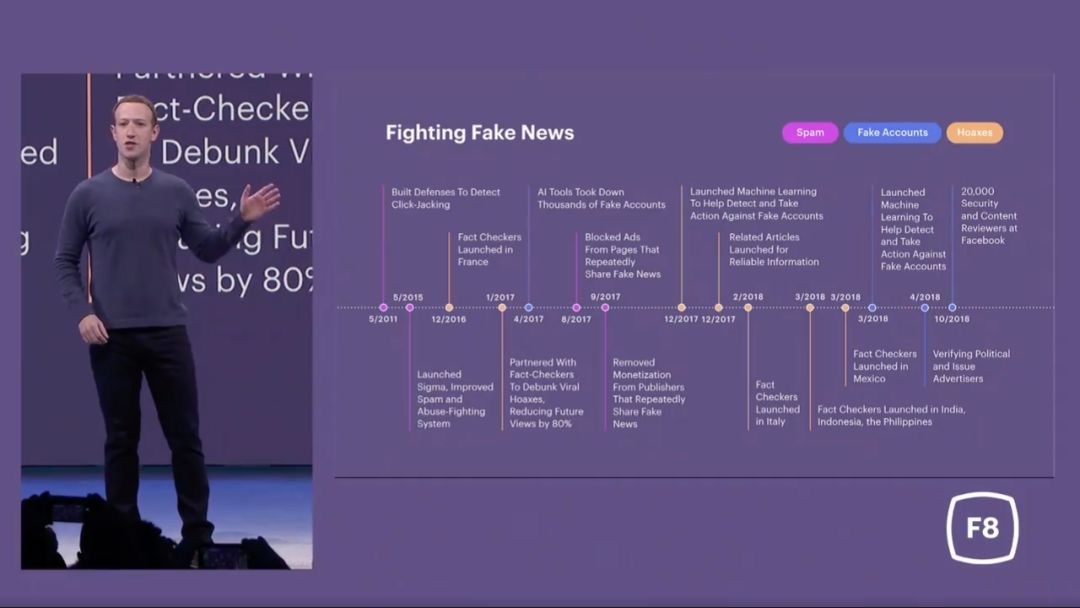The height and width of the screenshot is (608, 1080).
Task: Click the 10/2018 timeline marker dot
Action: click(952, 308)
